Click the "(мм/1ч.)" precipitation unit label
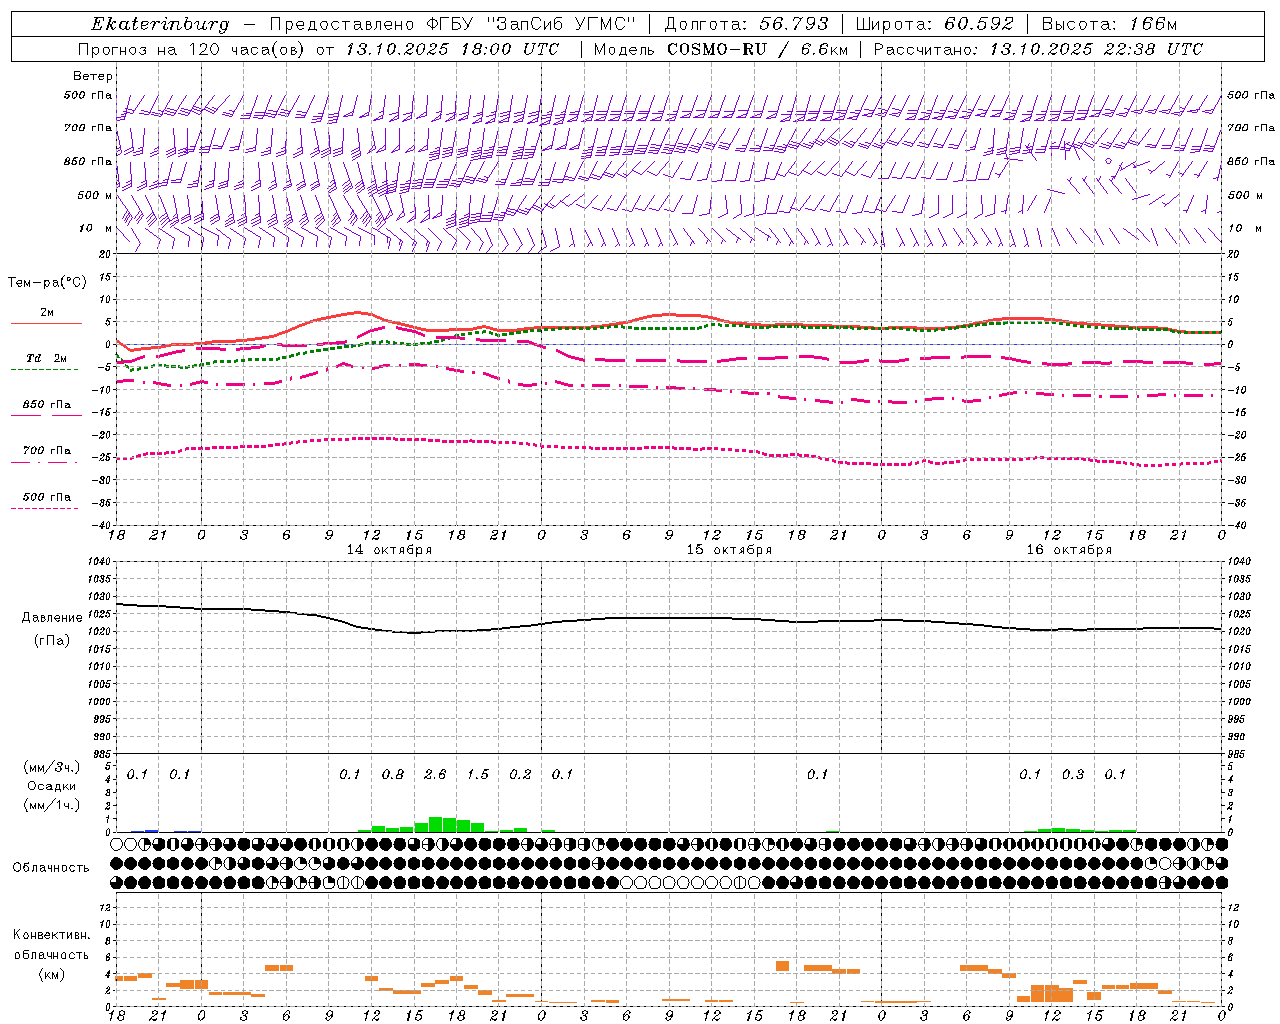1280x1024 pixels. 51,805
